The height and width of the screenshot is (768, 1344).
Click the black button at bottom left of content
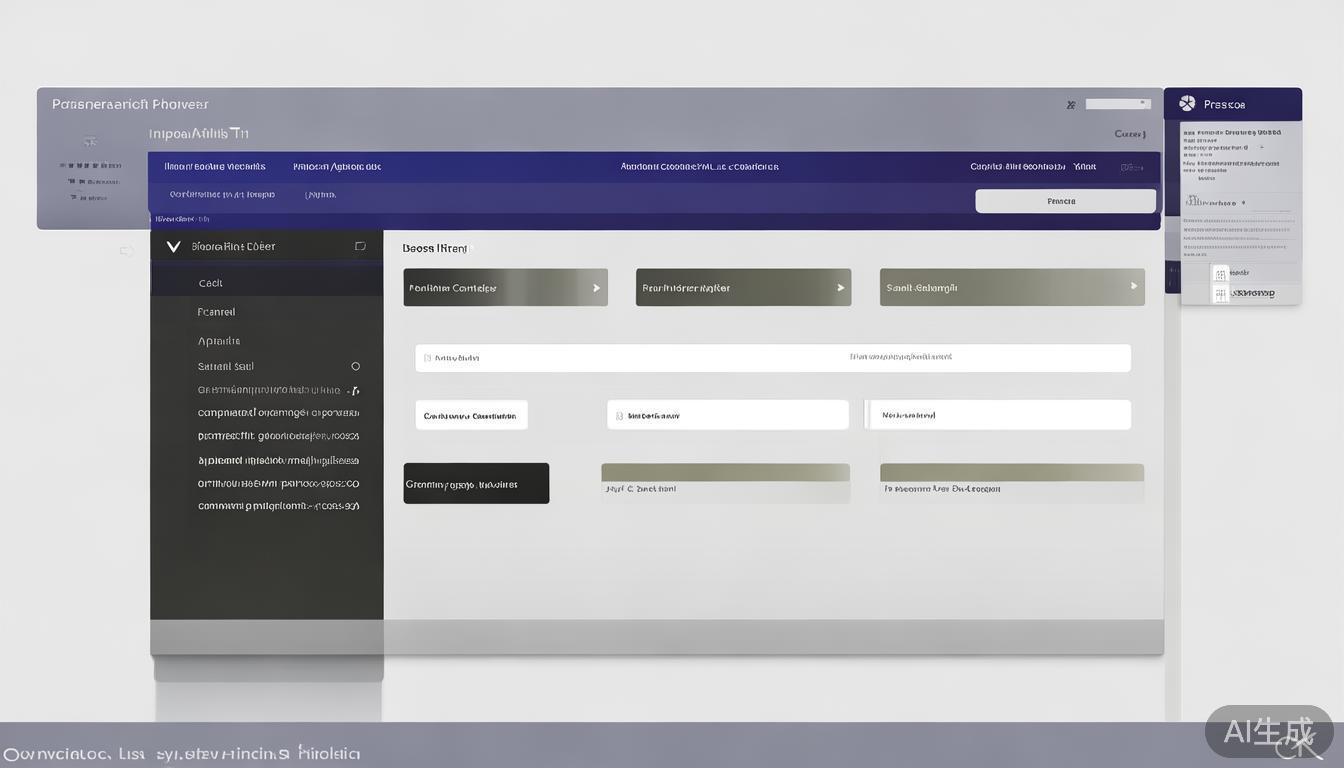(x=476, y=484)
